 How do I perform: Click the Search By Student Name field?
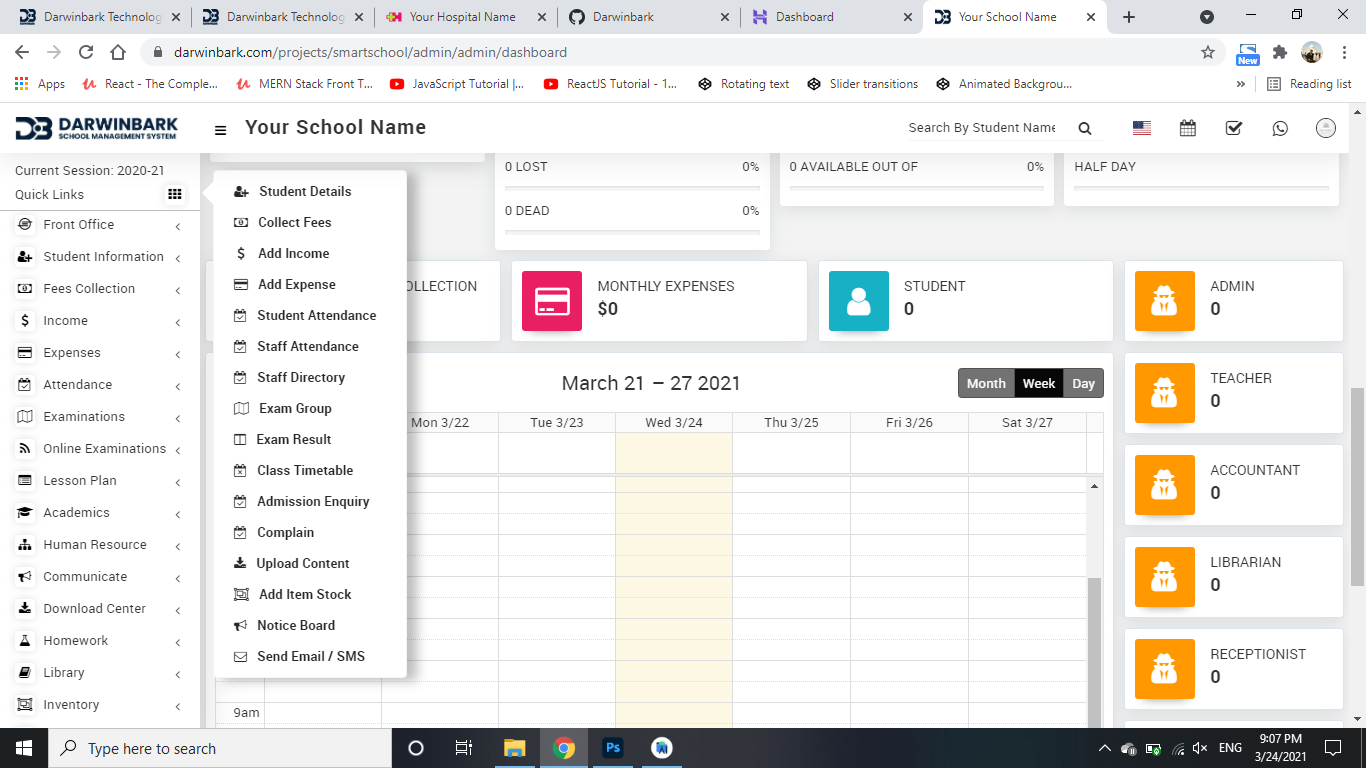tap(981, 128)
